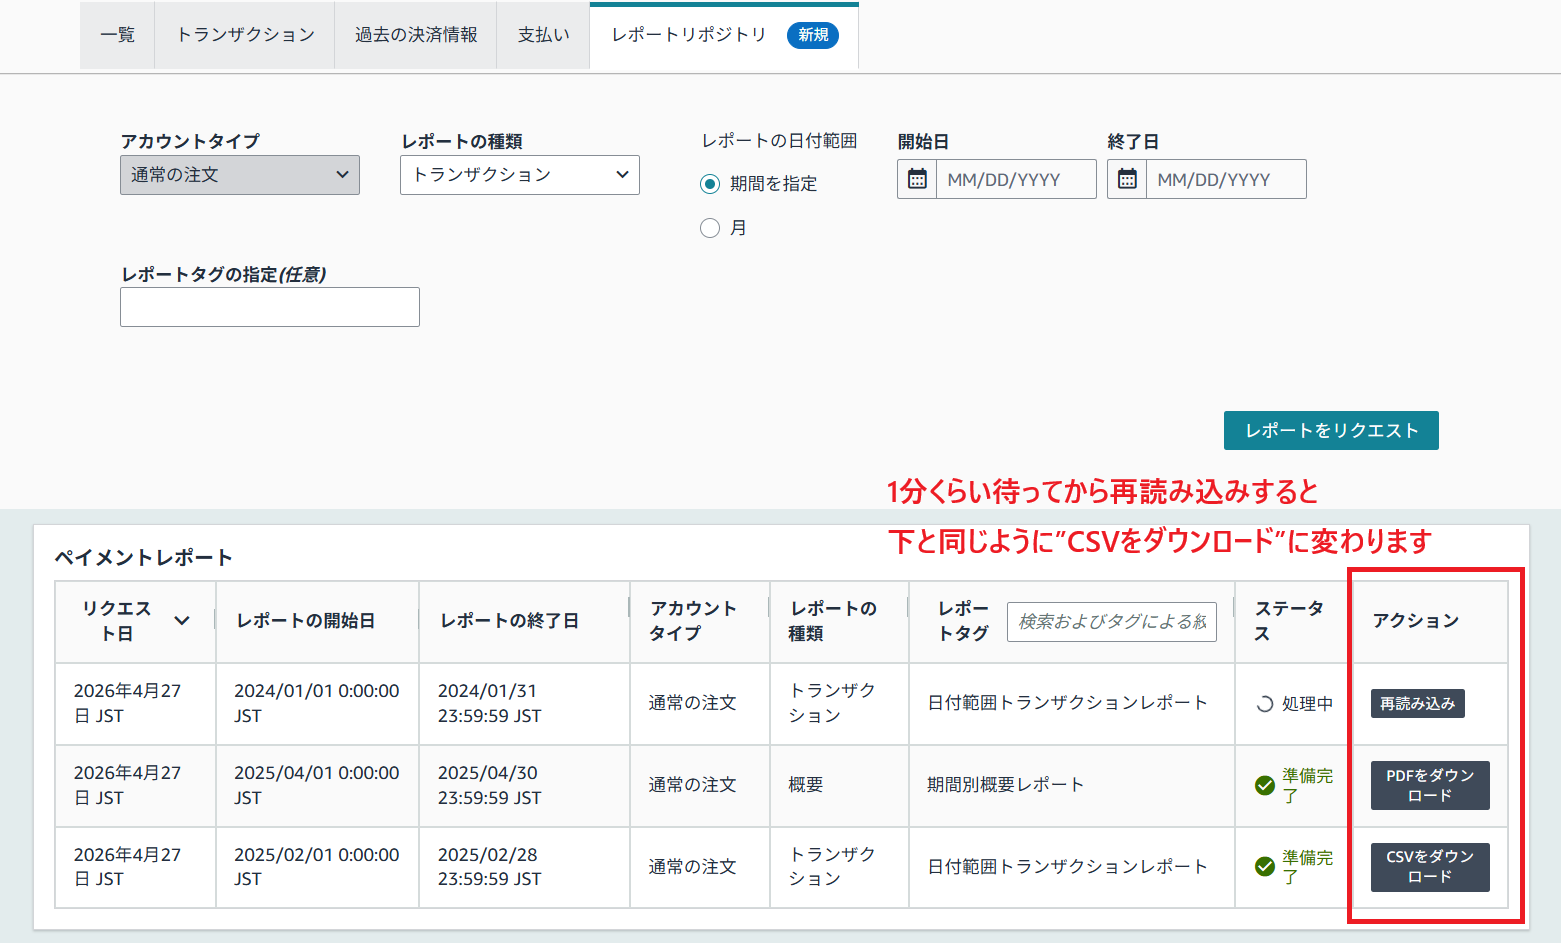Click the レポートタグの指定 input field

[269, 306]
